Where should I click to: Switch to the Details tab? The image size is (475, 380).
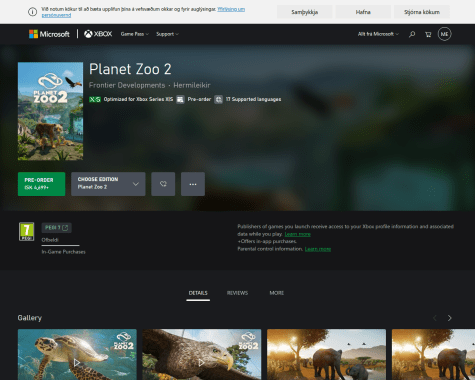[x=198, y=293]
